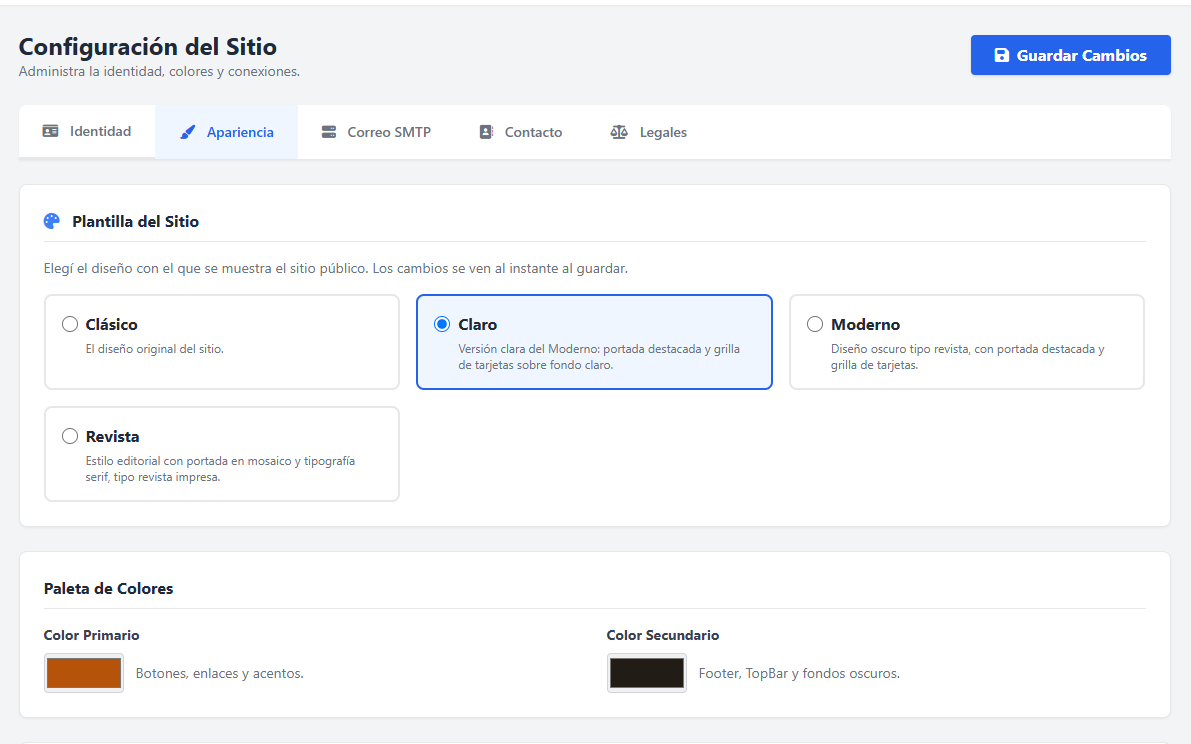Click the Paleta de Colores heading
The image size is (1191, 744).
(109, 588)
